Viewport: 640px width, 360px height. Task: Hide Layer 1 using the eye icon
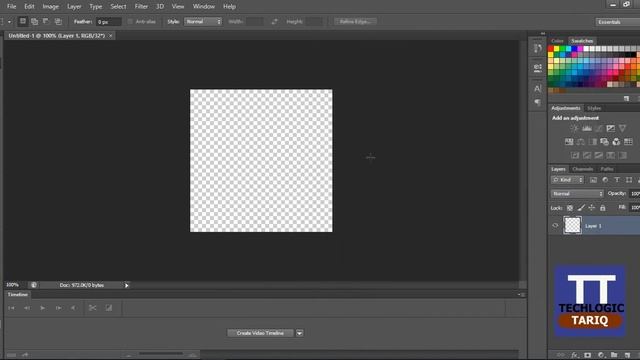pyautogui.click(x=555, y=225)
